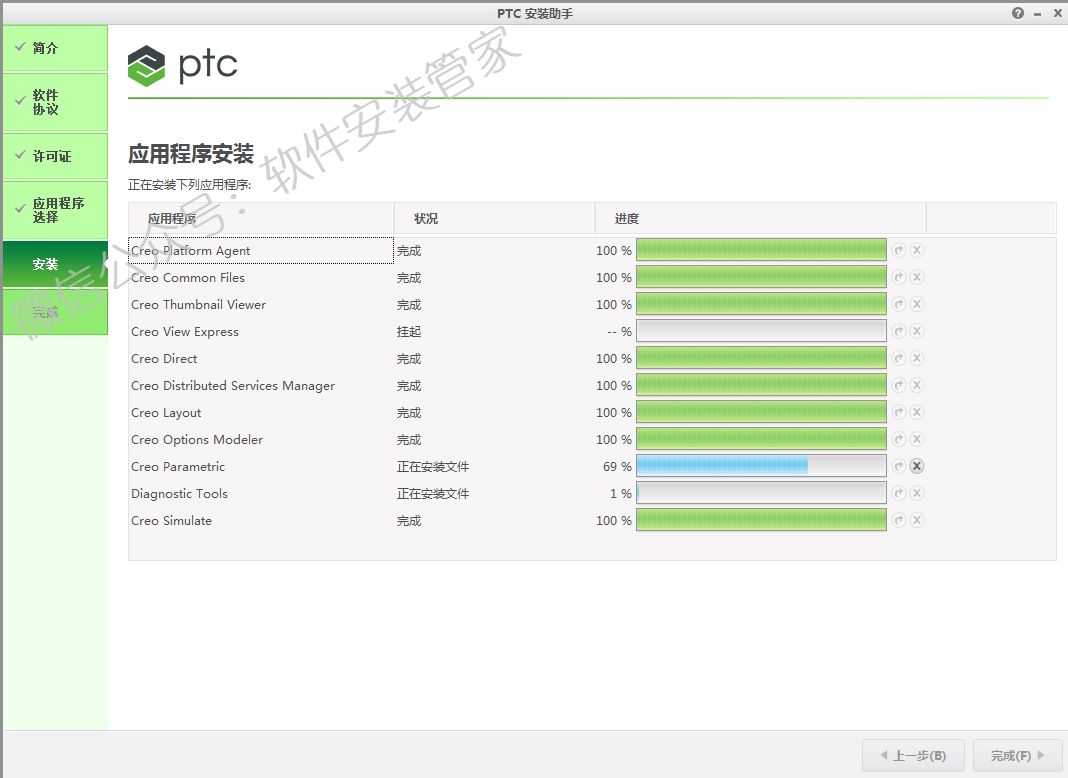Click retry icon on Diagnostic Tools row
This screenshot has height=778, width=1068.
(x=899, y=493)
